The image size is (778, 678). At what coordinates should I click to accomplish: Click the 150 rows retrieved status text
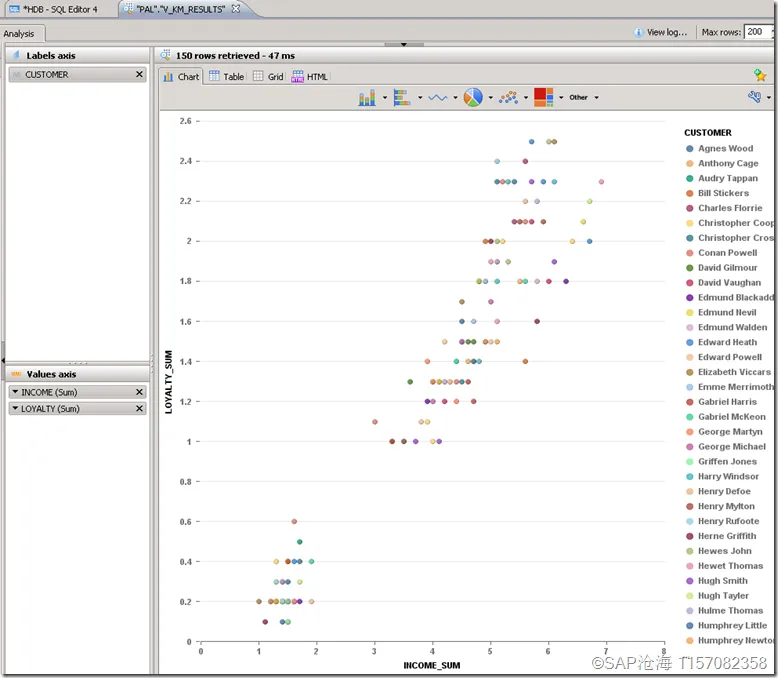click(x=235, y=56)
